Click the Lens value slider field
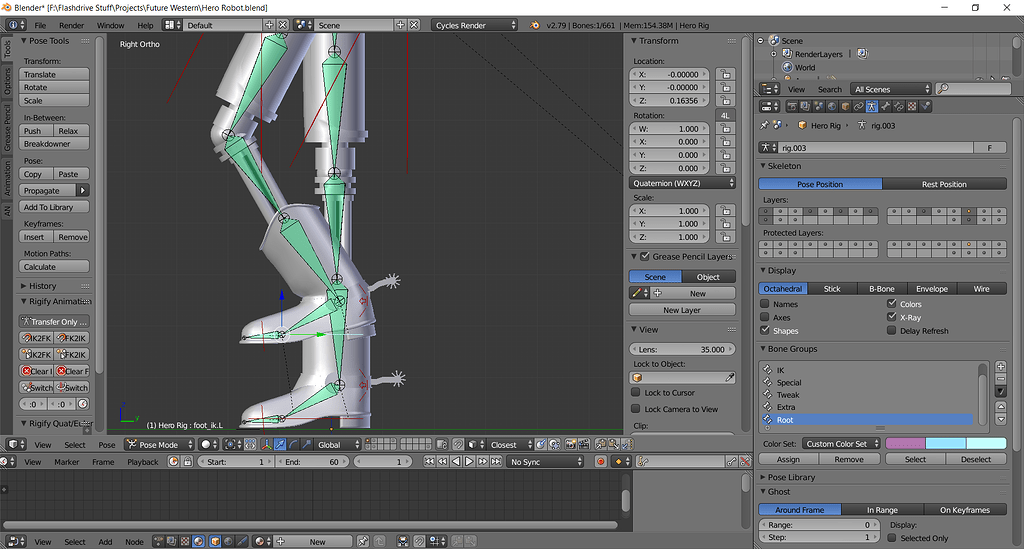This screenshot has width=1024, height=549. (682, 349)
